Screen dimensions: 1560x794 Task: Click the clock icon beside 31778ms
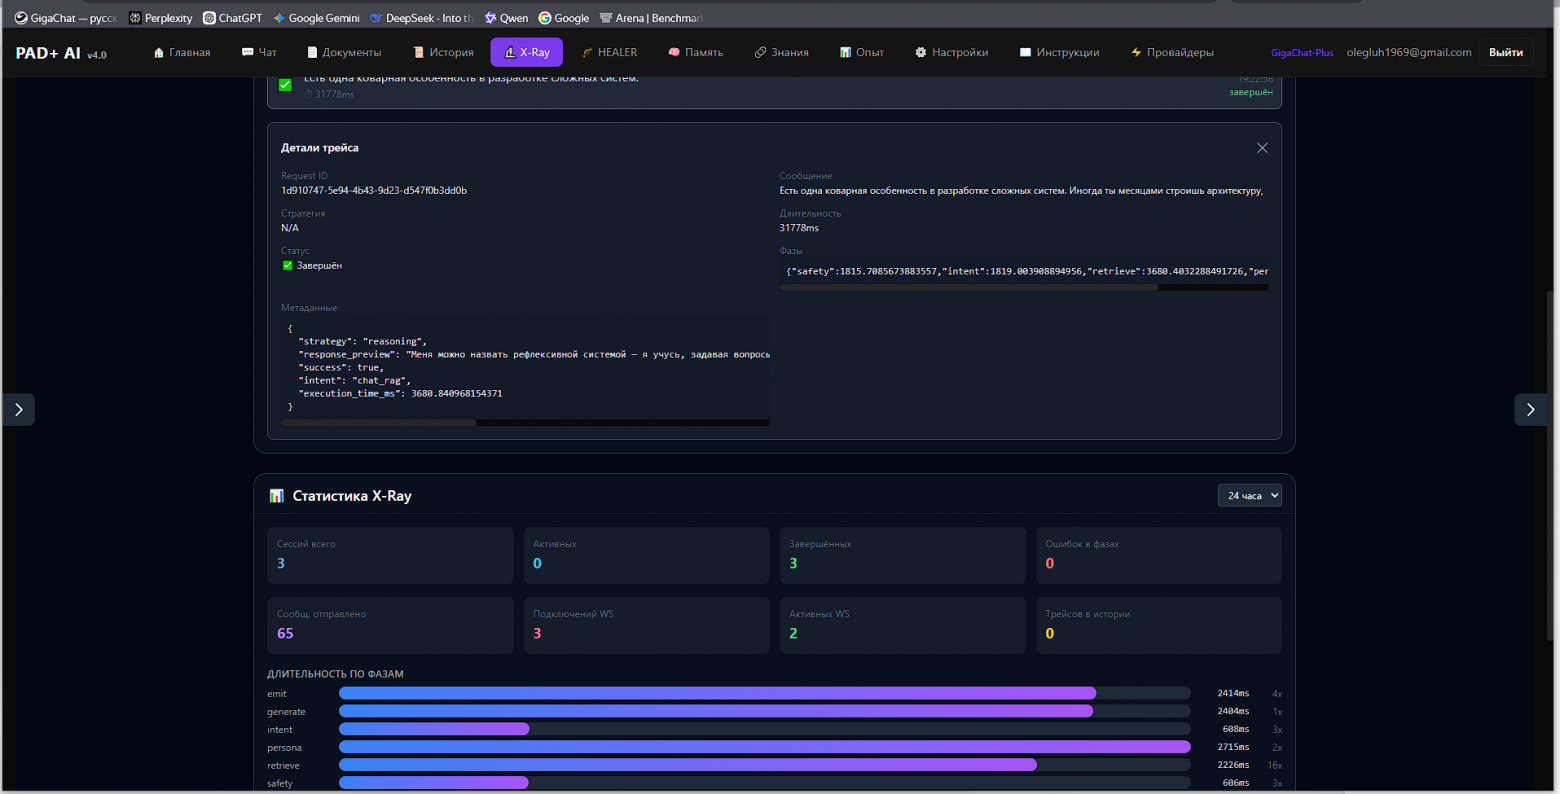point(309,95)
